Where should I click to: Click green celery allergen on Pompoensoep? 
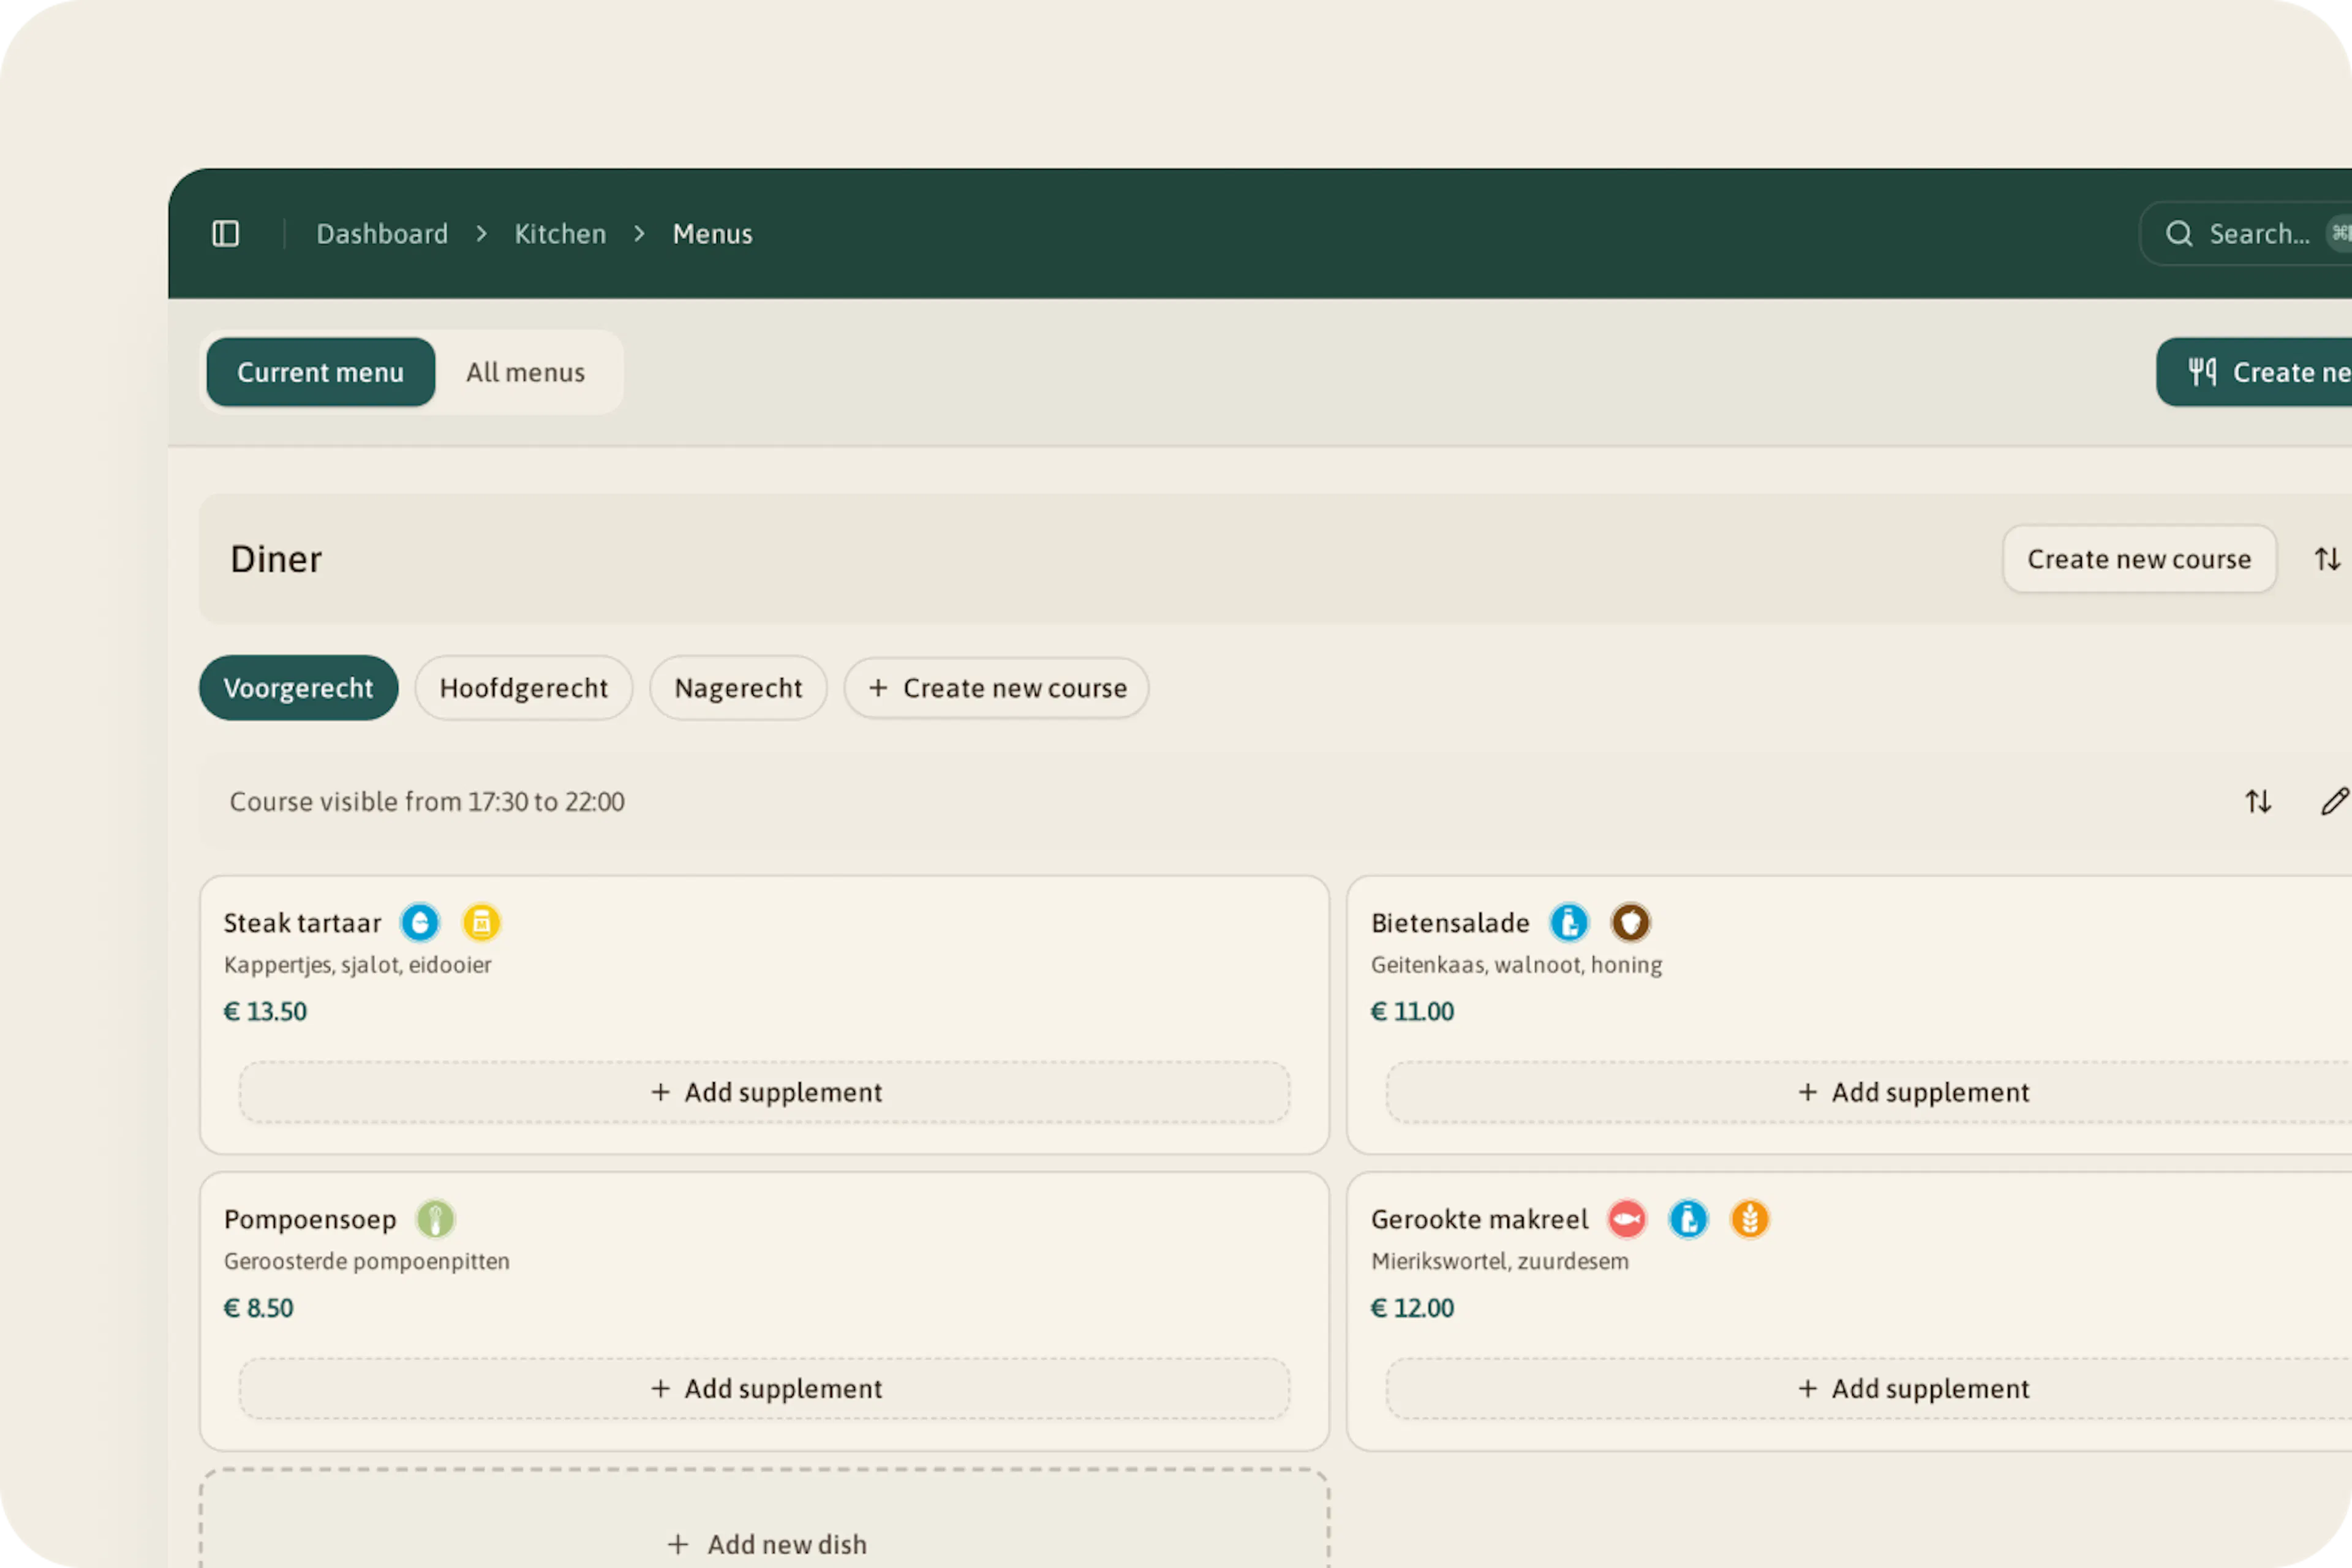[x=435, y=1219]
